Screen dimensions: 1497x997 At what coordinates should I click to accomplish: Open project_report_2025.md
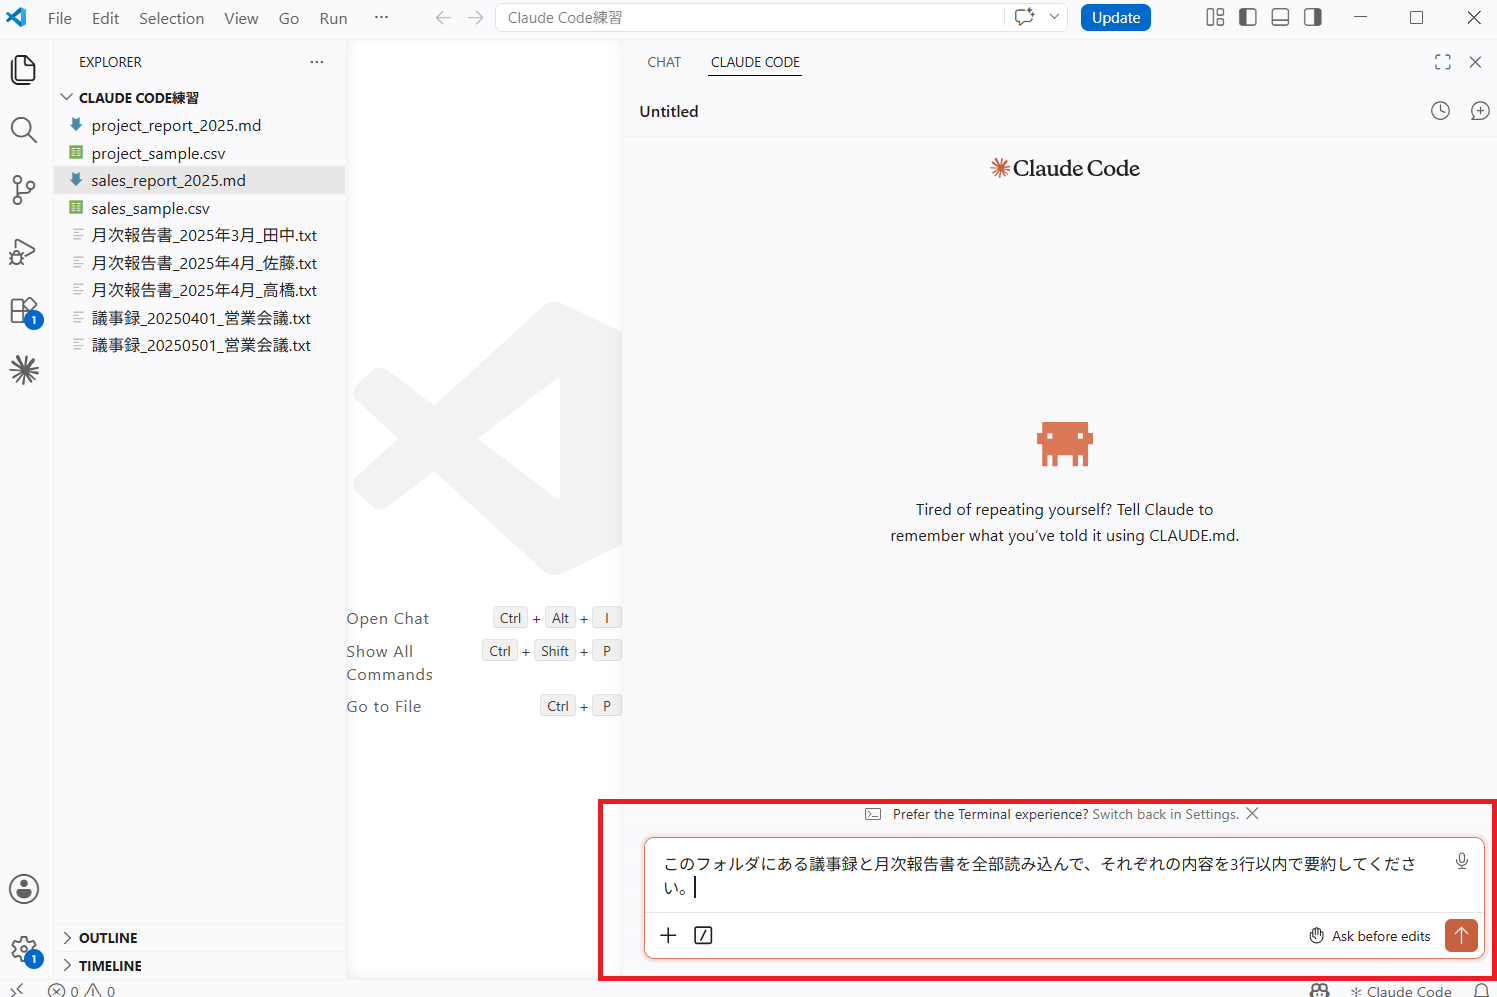200,126
